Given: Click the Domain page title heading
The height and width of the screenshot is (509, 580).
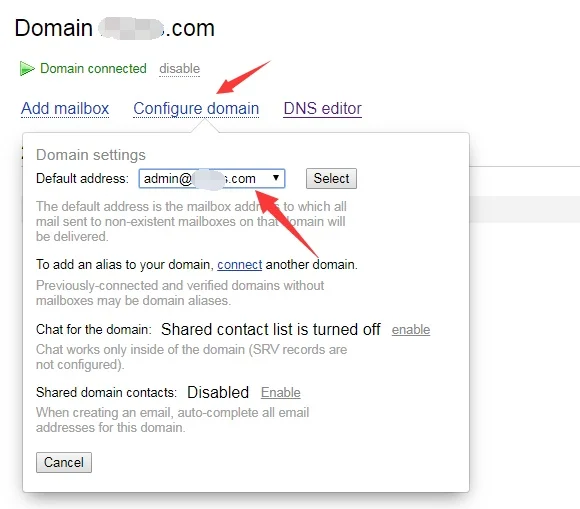Looking at the screenshot, I should [x=115, y=28].
